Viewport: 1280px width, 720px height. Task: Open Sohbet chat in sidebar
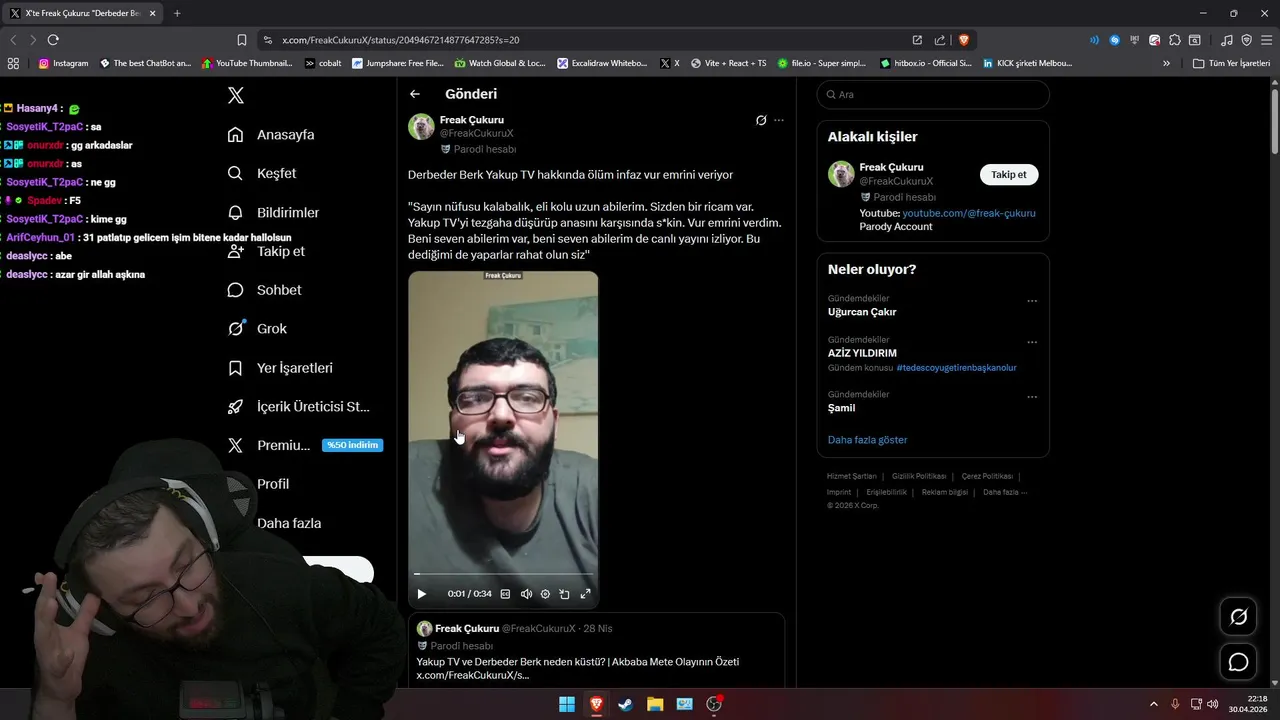coord(264,290)
